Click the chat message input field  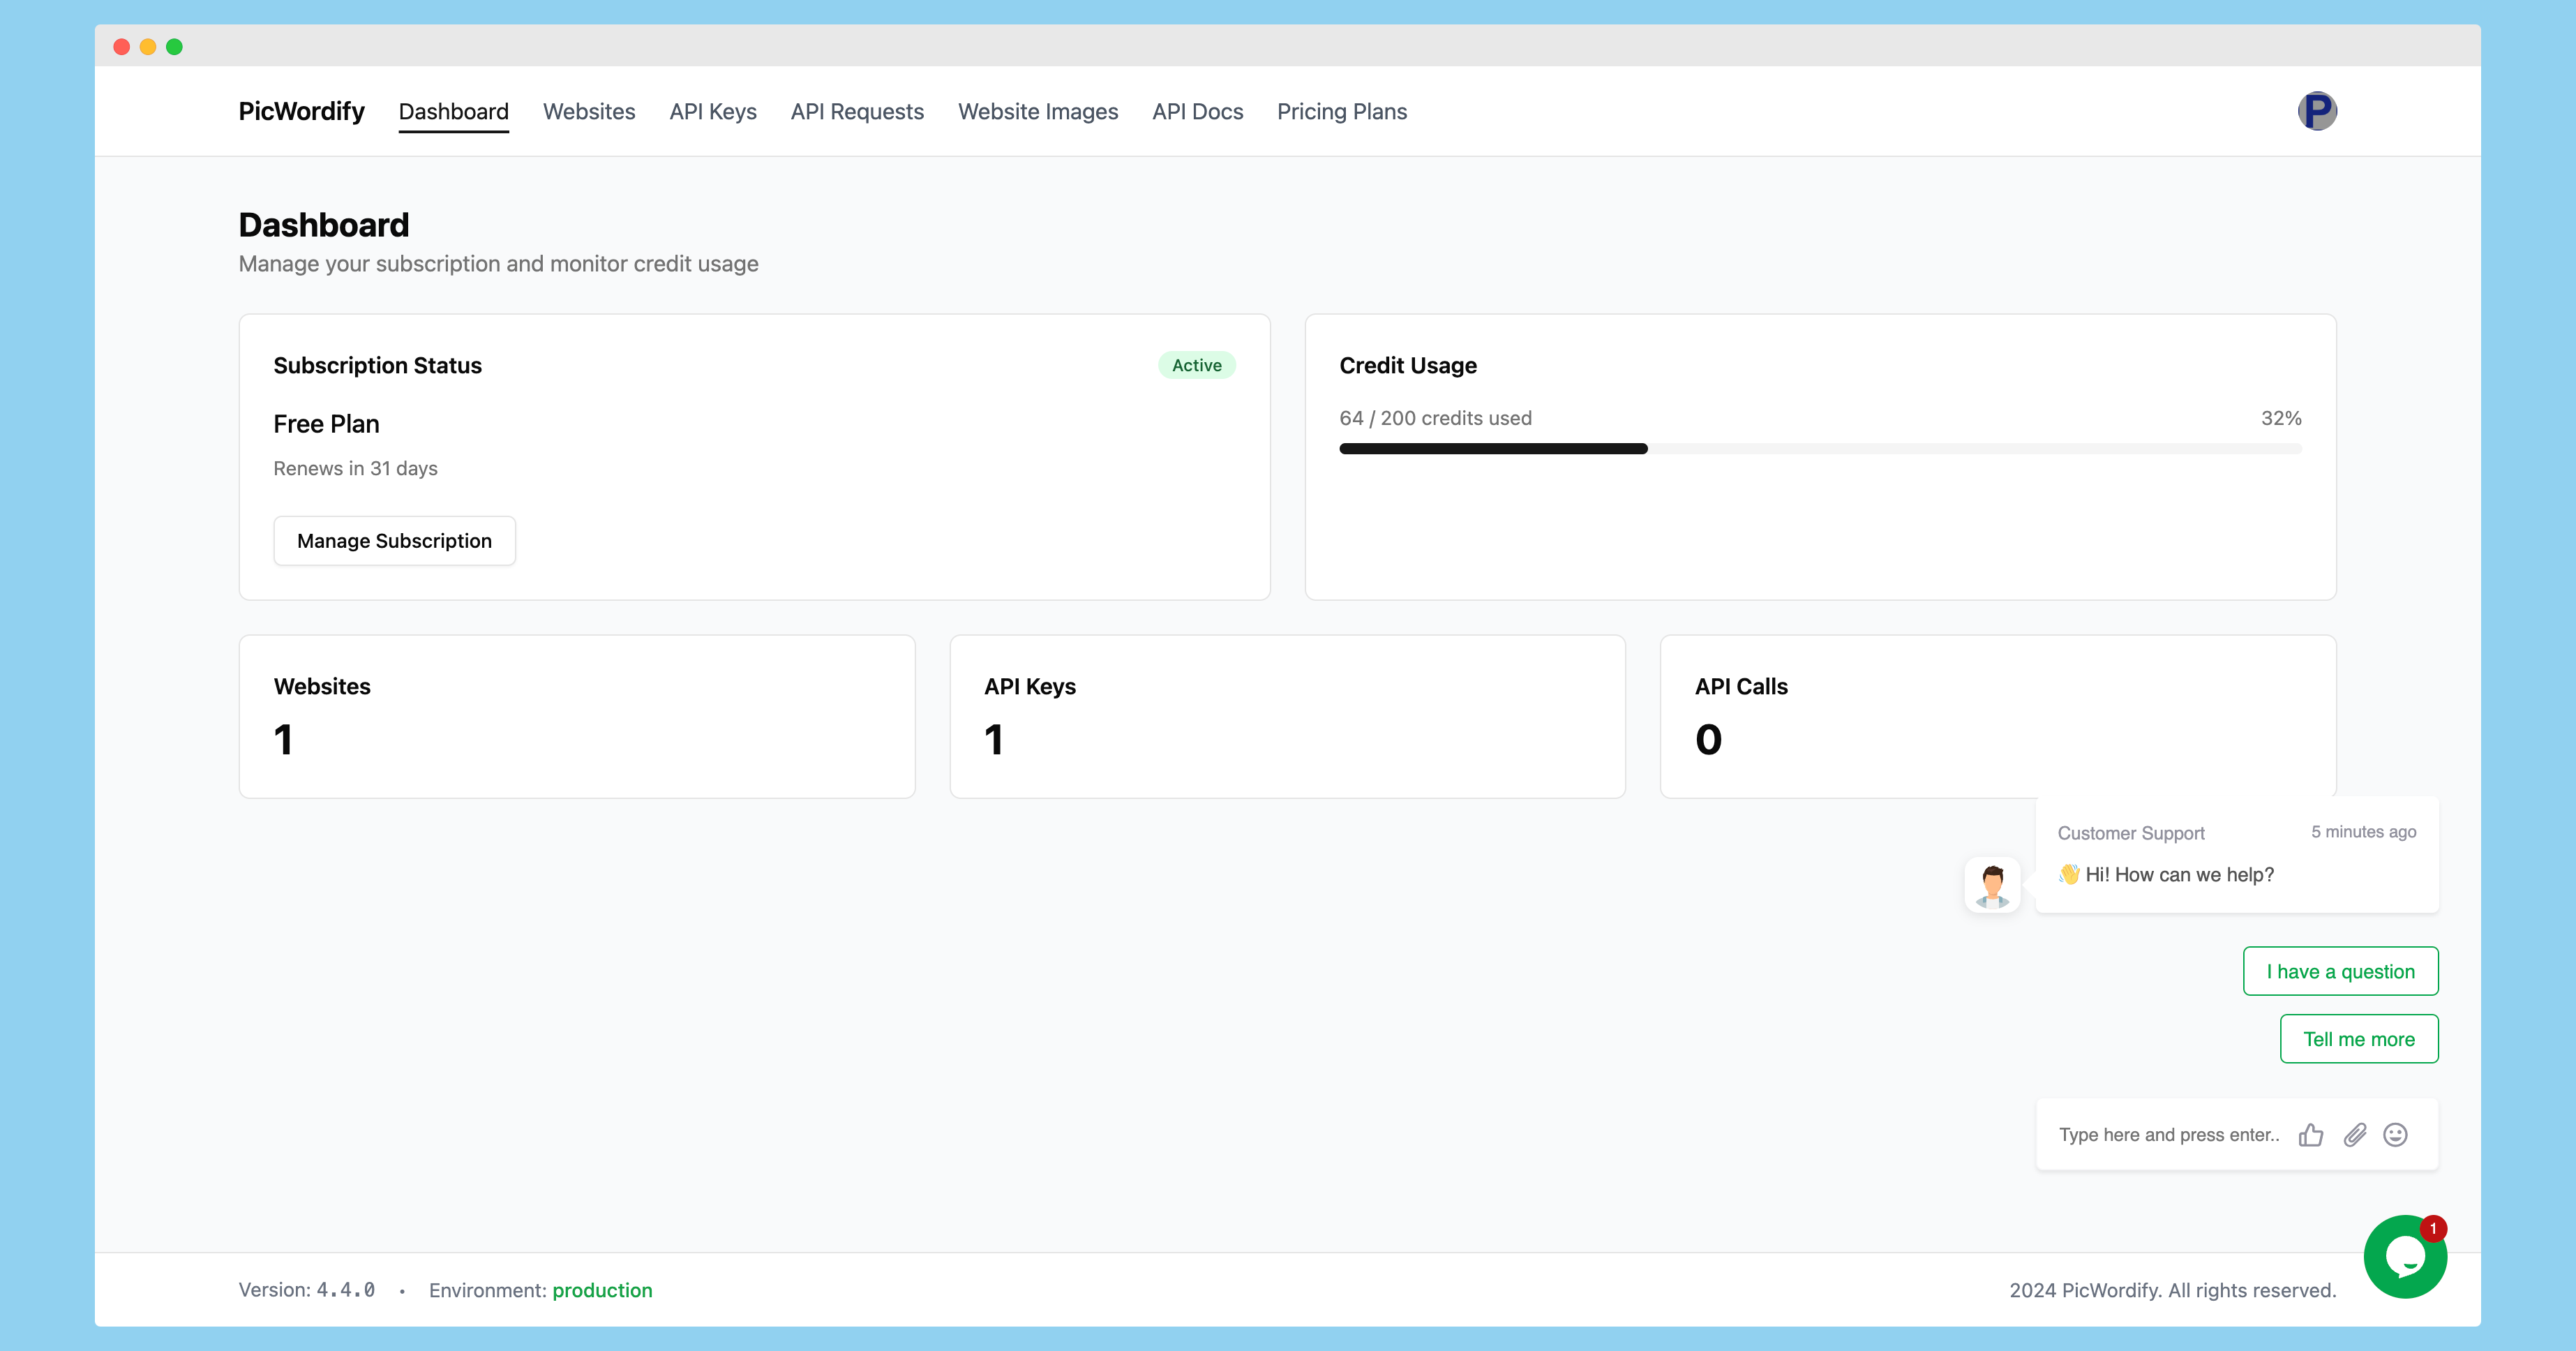click(x=2168, y=1134)
